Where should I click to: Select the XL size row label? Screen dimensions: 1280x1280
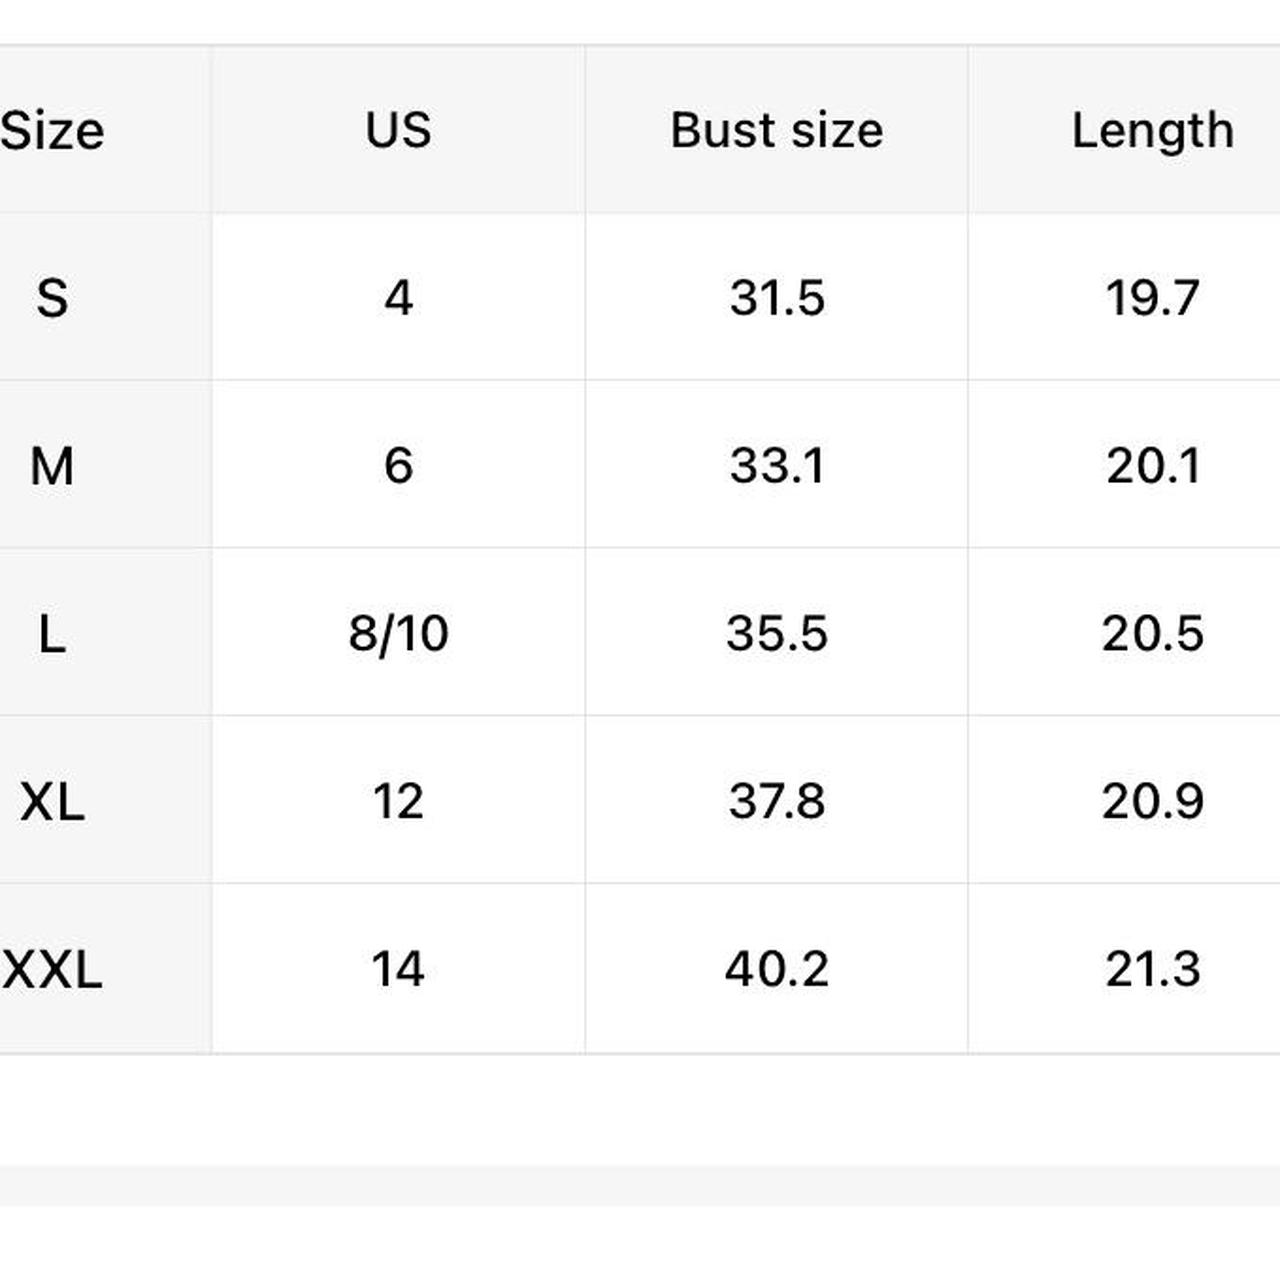52,801
